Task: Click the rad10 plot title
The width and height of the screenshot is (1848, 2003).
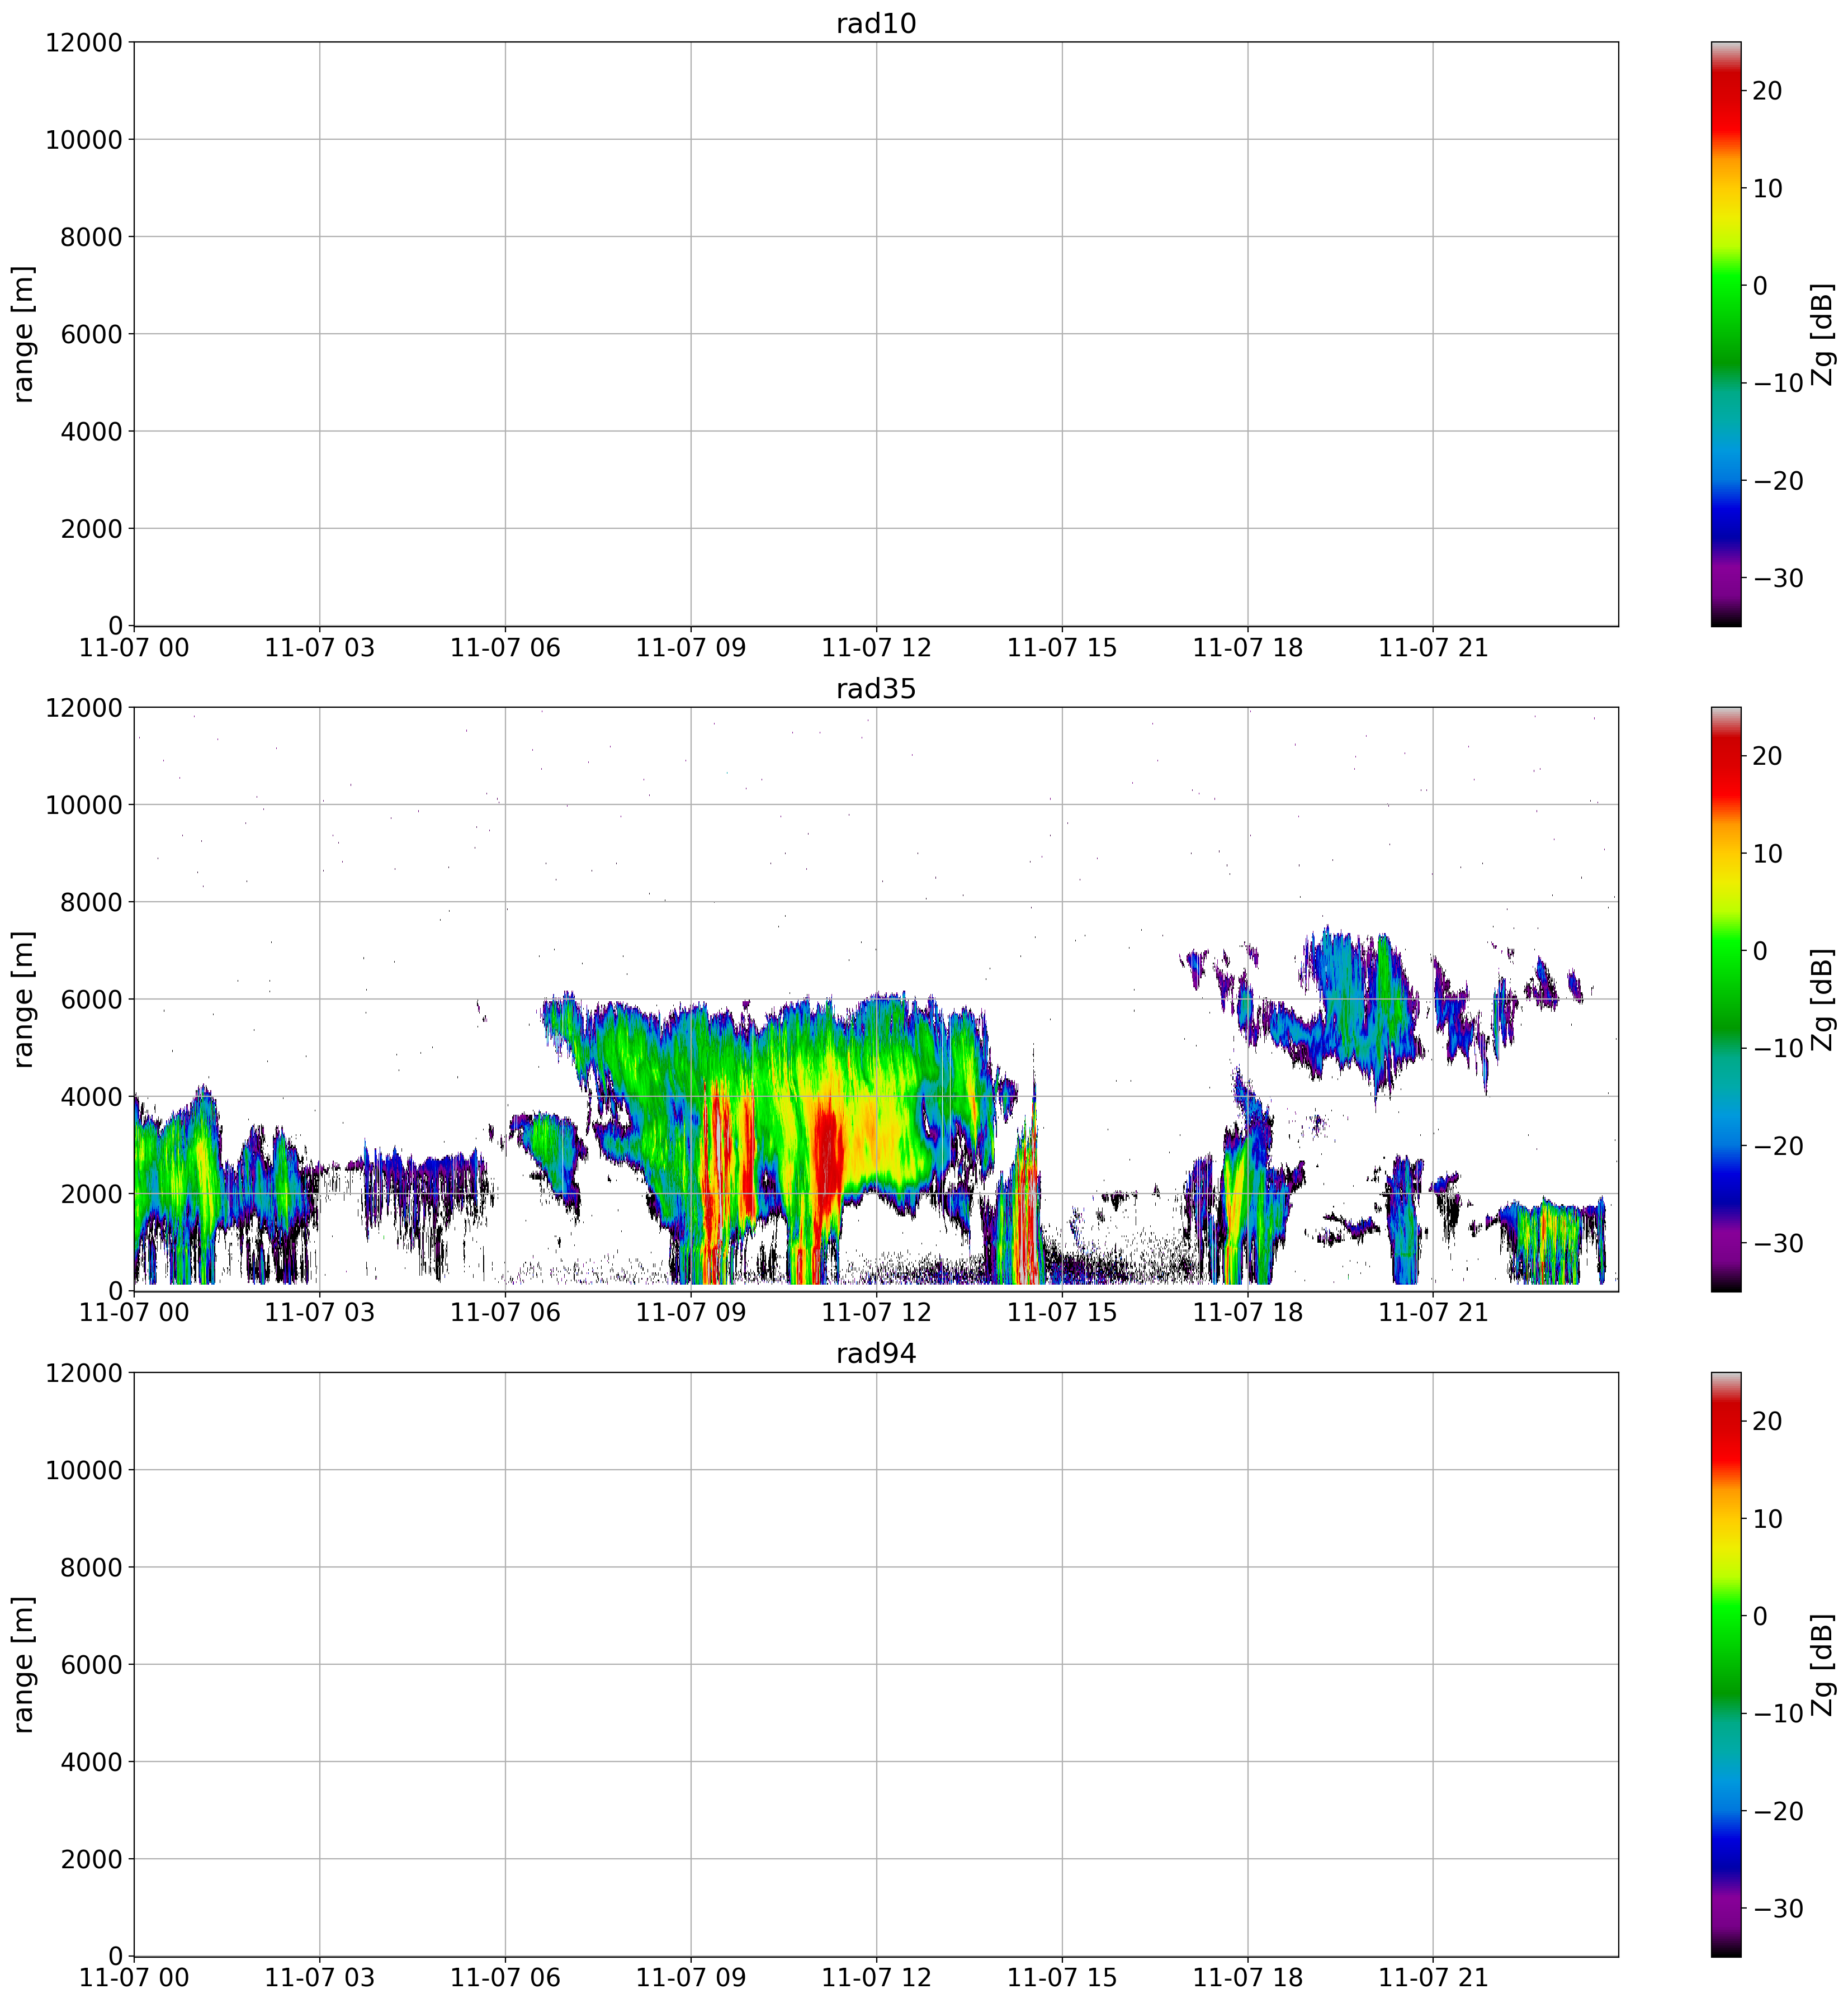Action: pyautogui.click(x=875, y=24)
